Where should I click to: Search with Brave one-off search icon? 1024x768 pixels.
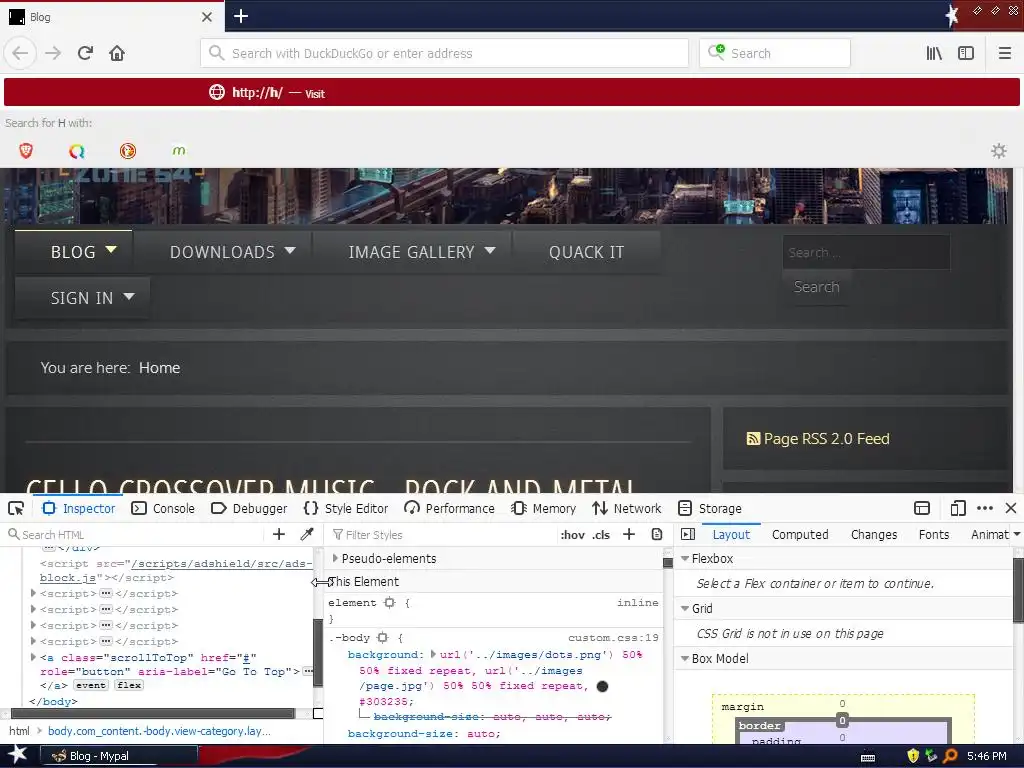[x=26, y=151]
